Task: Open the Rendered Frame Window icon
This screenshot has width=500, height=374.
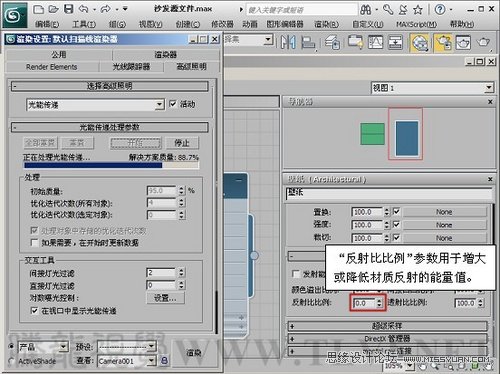Action: [463, 43]
